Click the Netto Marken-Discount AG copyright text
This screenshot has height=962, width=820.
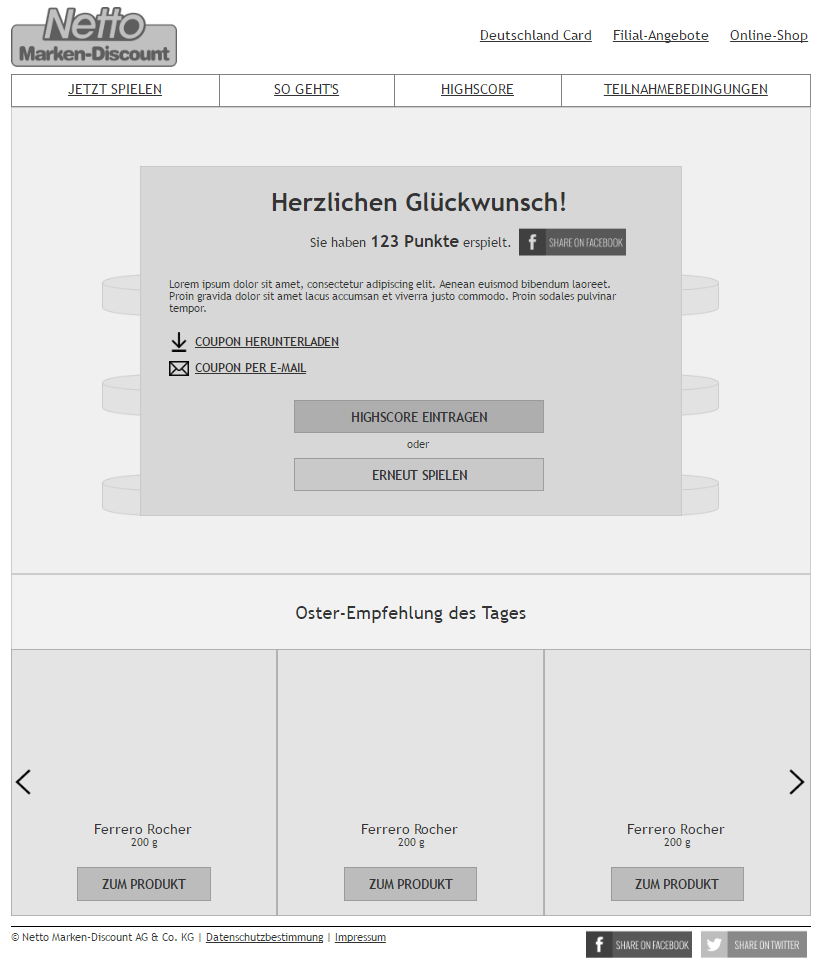click(102, 937)
